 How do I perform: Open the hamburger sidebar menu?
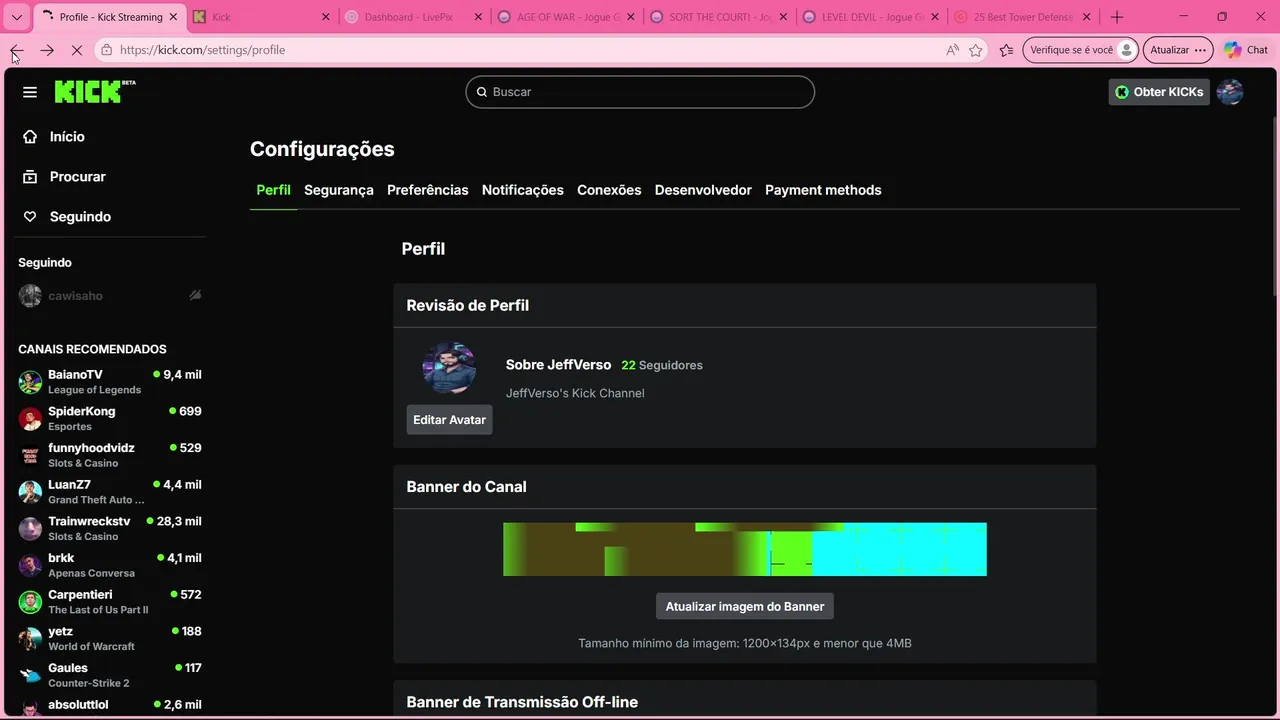[30, 92]
